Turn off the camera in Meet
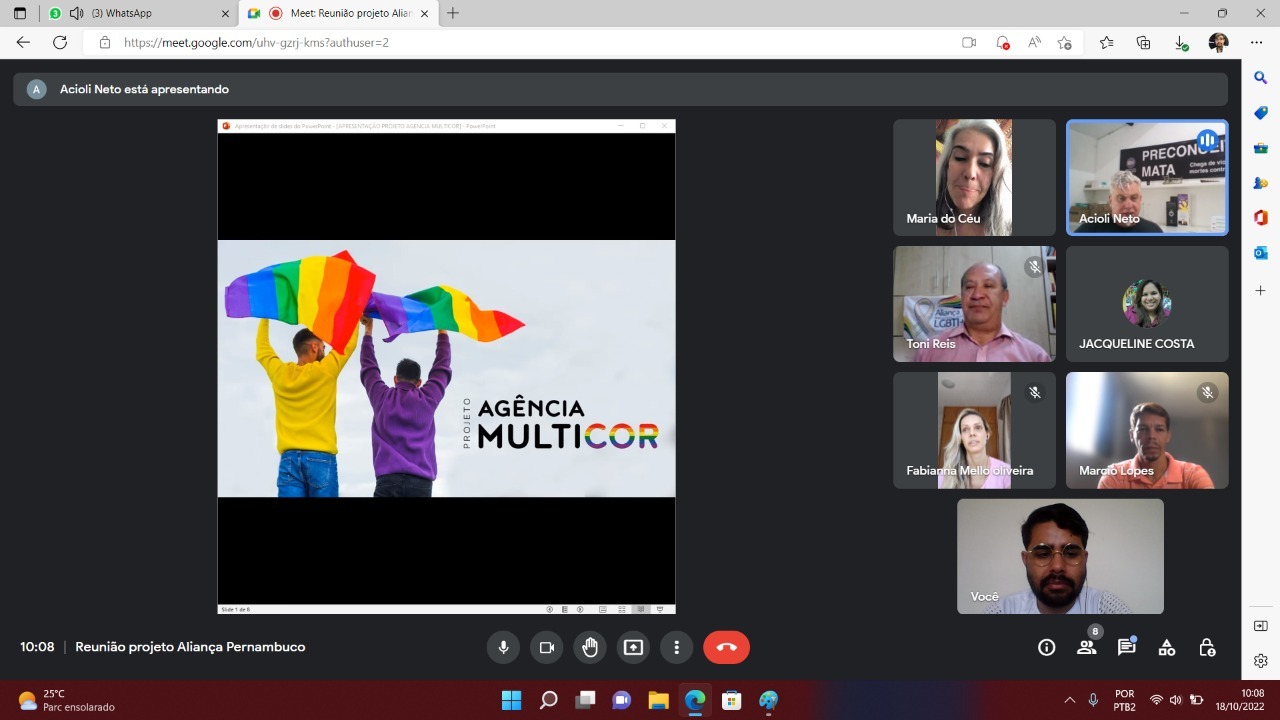1280x720 pixels. point(547,647)
